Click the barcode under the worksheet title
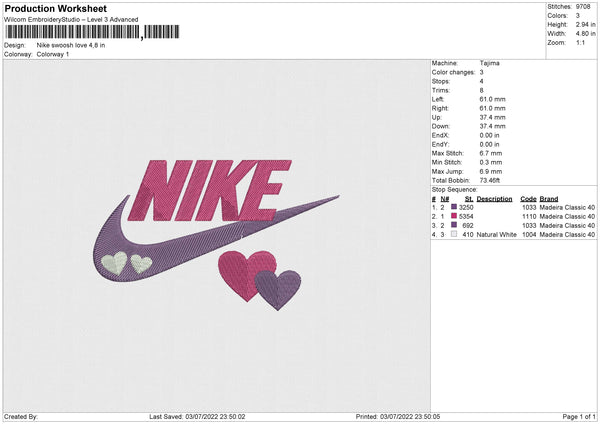 (91, 32)
